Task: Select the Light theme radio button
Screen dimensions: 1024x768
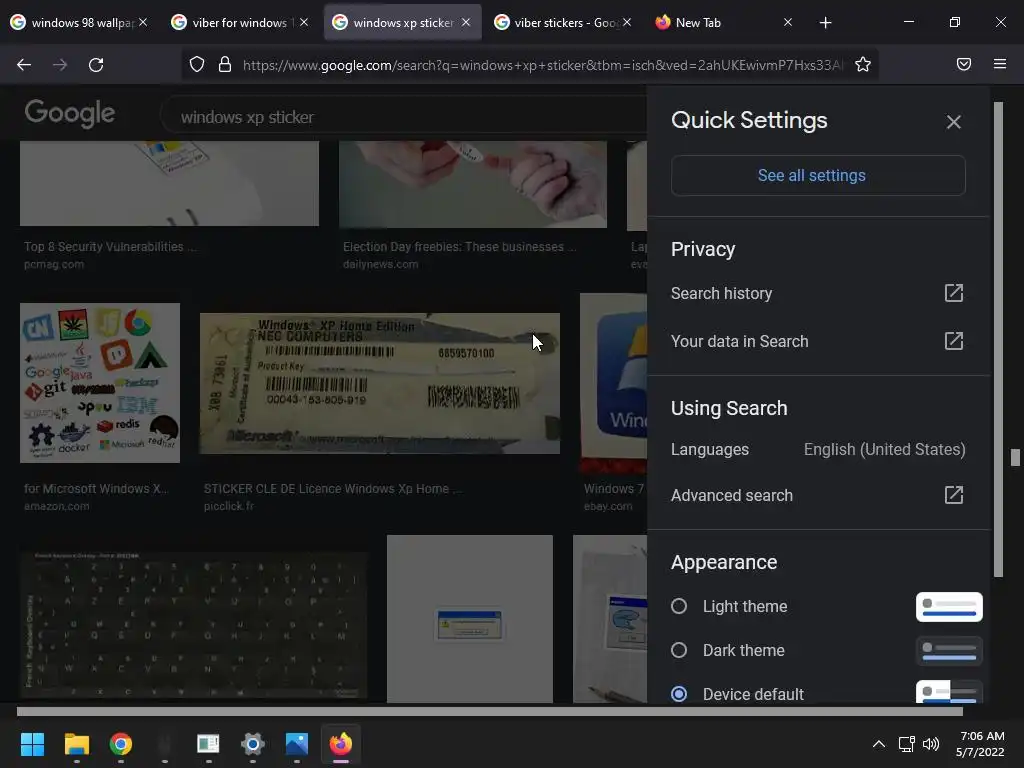Action: point(679,606)
